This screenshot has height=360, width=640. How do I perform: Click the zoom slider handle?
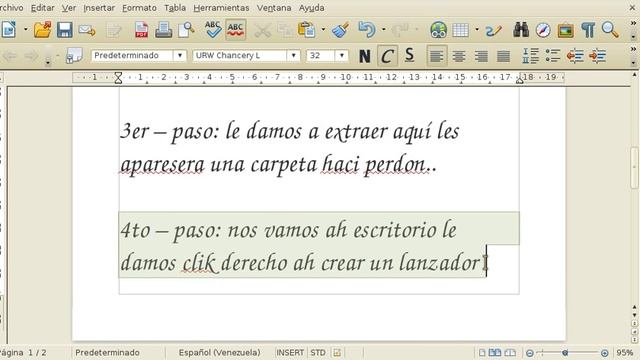tap(565, 352)
